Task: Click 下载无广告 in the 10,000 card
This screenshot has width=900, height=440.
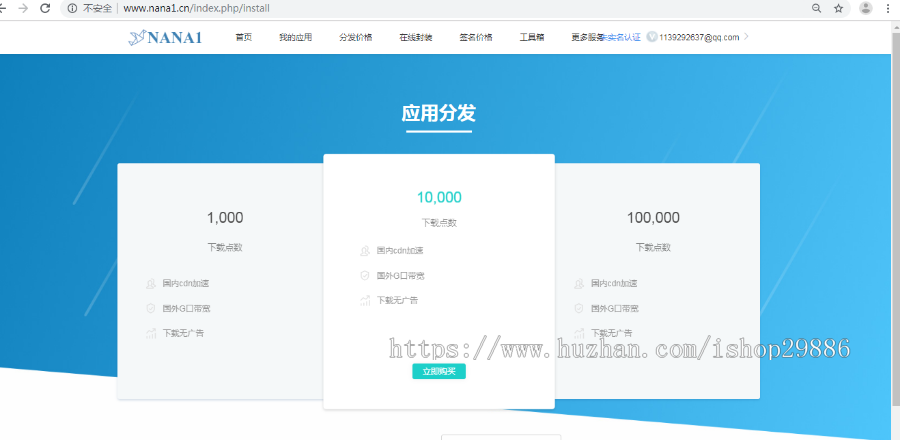Action: [397, 301]
